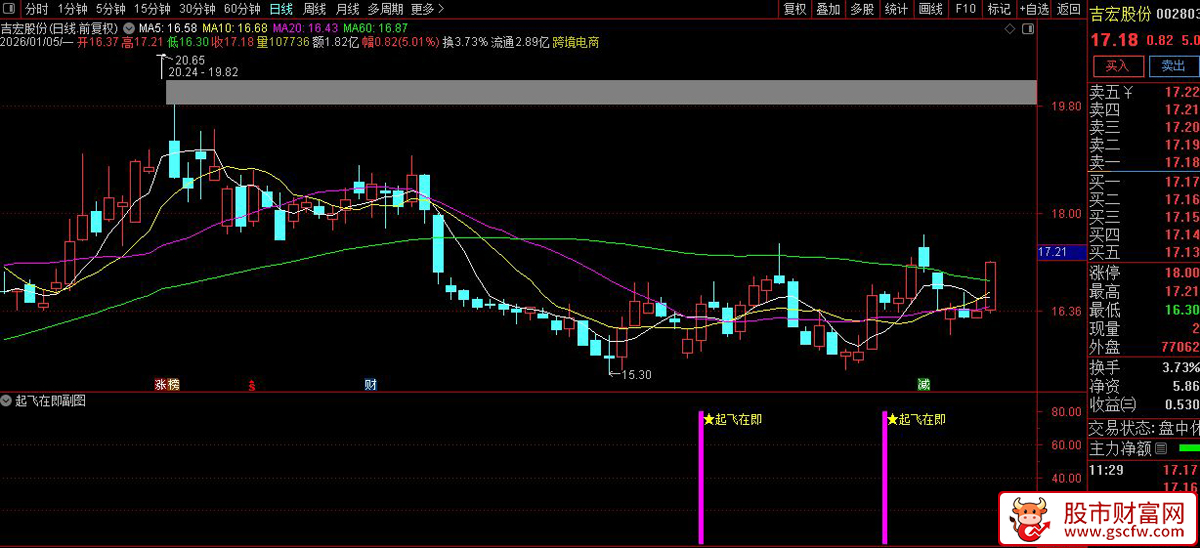The height and width of the screenshot is (548, 1200).
Task: Click the 涨停 18.00 row
Action: (1143, 273)
